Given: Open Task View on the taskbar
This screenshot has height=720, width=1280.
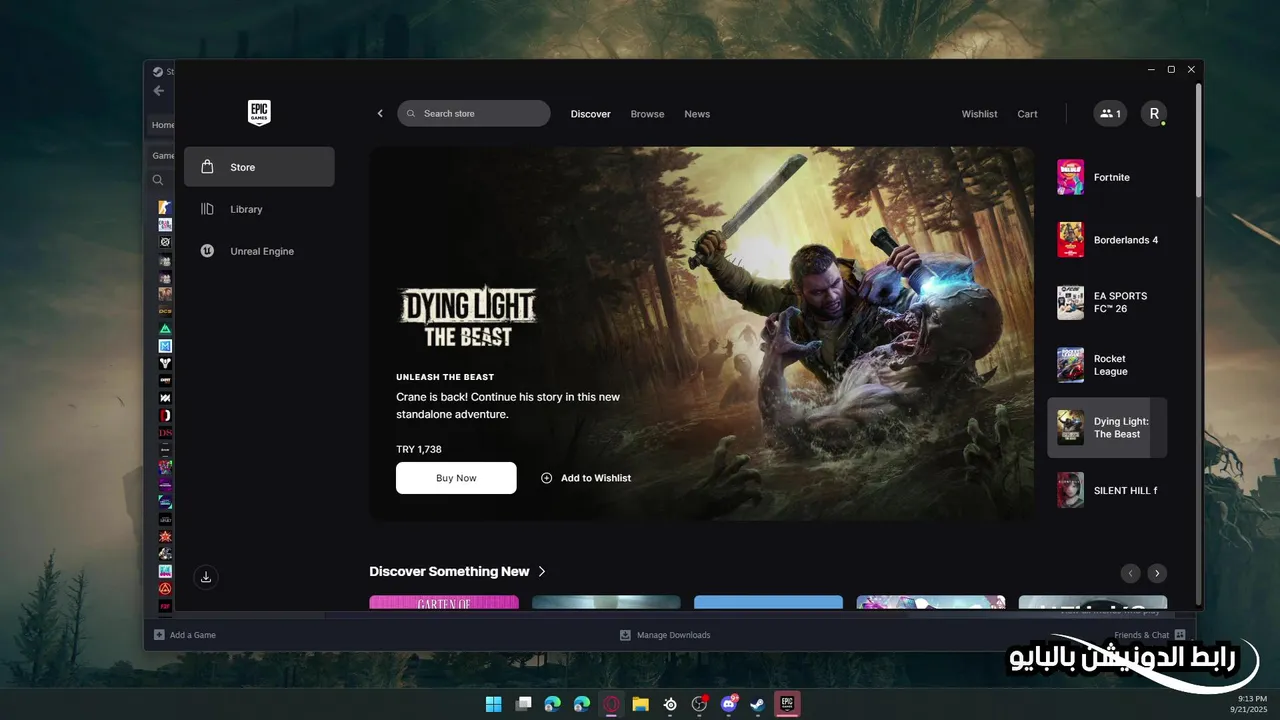Looking at the screenshot, I should pyautogui.click(x=523, y=704).
